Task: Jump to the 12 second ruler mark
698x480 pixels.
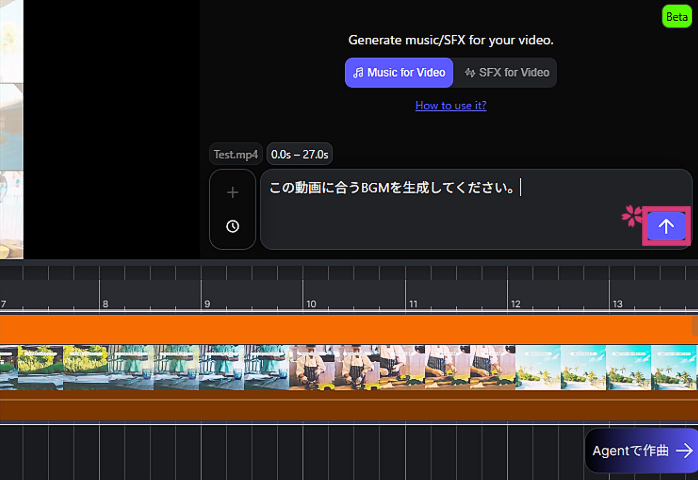Action: point(513,303)
